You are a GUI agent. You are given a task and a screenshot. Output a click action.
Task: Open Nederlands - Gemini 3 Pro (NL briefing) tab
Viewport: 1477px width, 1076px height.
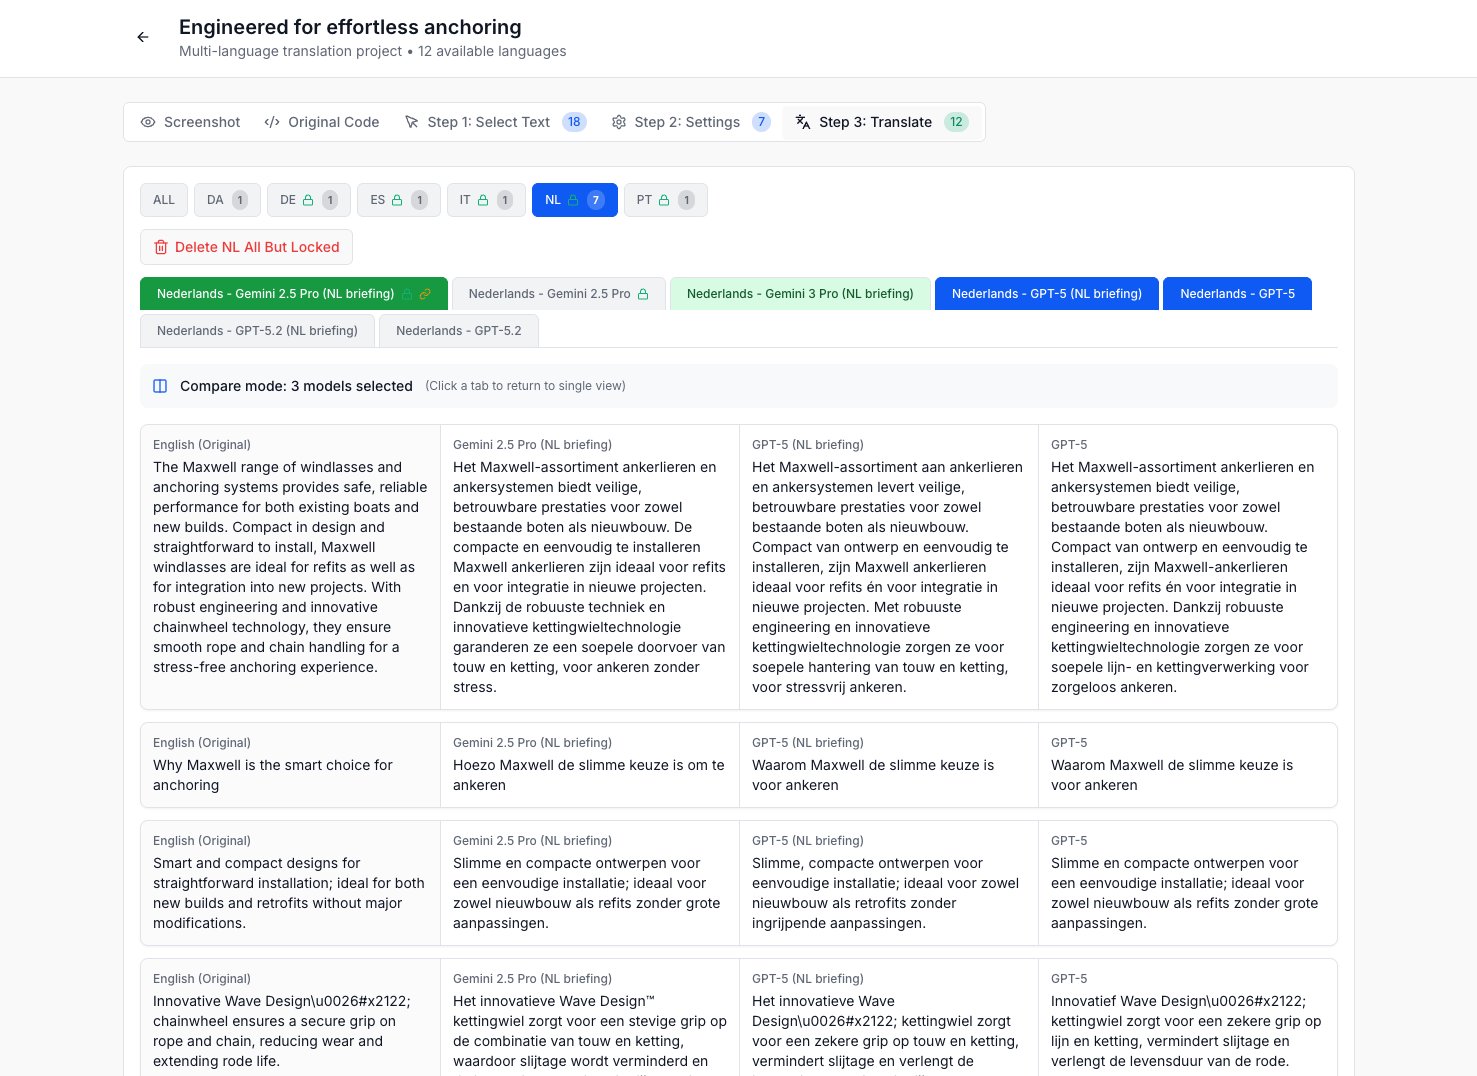click(x=800, y=294)
